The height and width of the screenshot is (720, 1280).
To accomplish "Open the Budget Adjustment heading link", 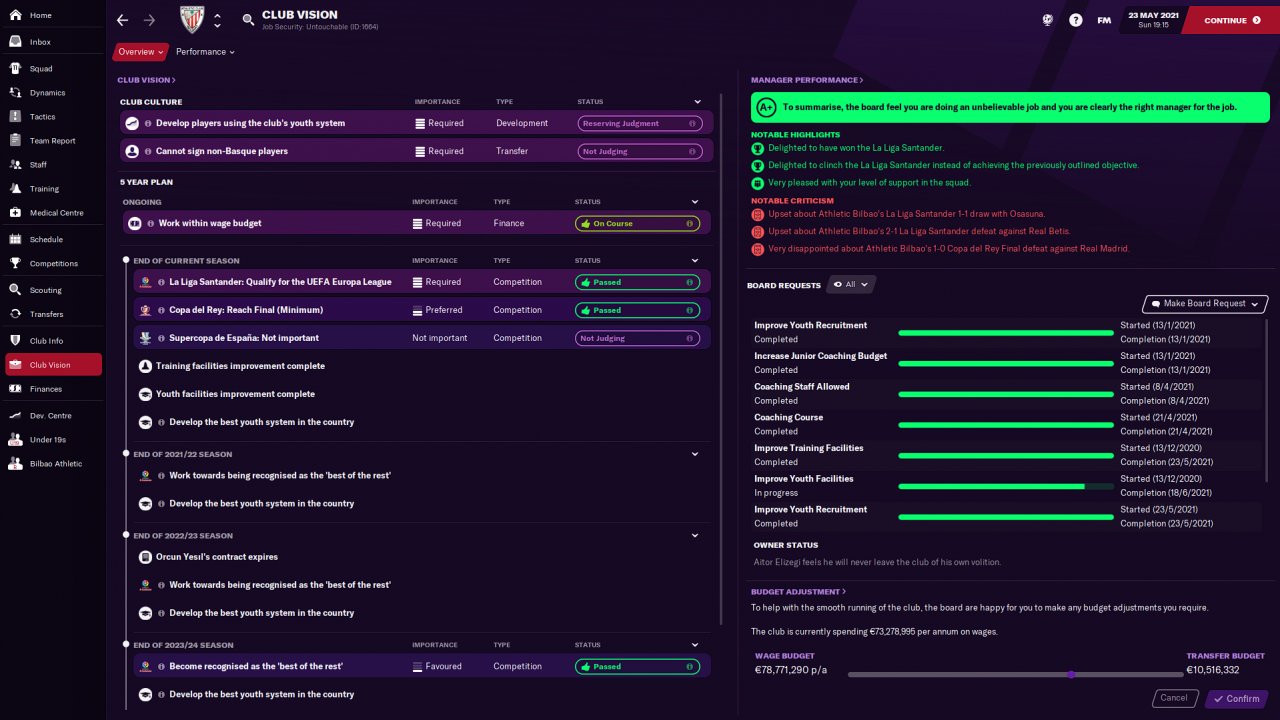I will [x=798, y=592].
